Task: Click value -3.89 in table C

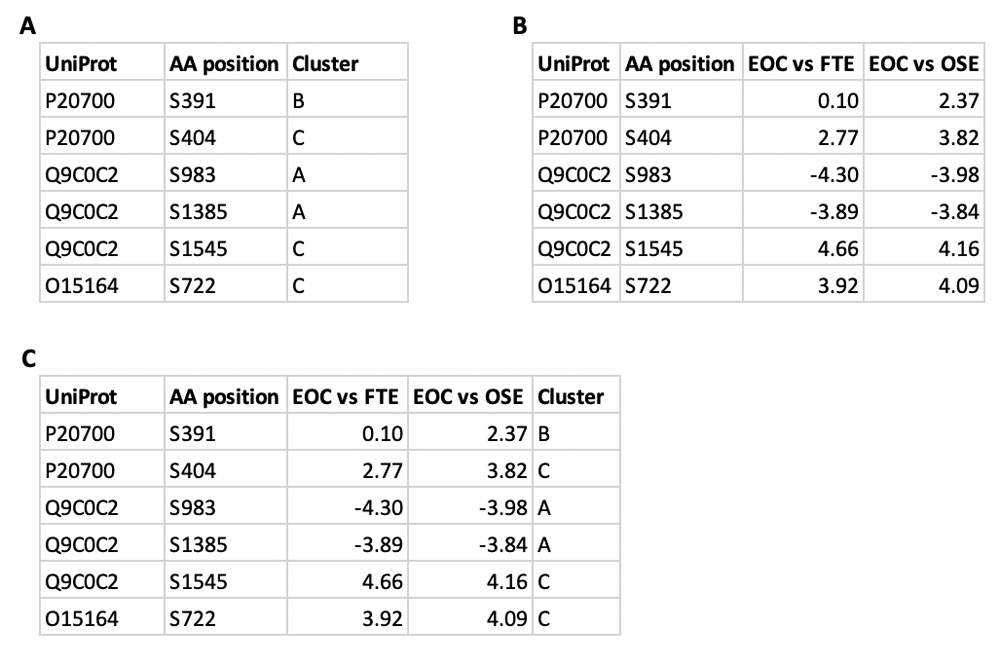Action: [x=378, y=545]
